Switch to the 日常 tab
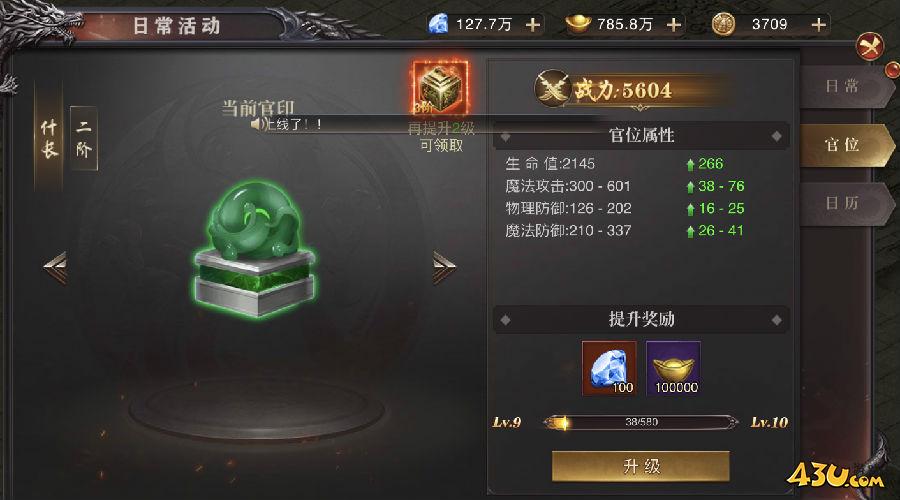 [x=843, y=87]
